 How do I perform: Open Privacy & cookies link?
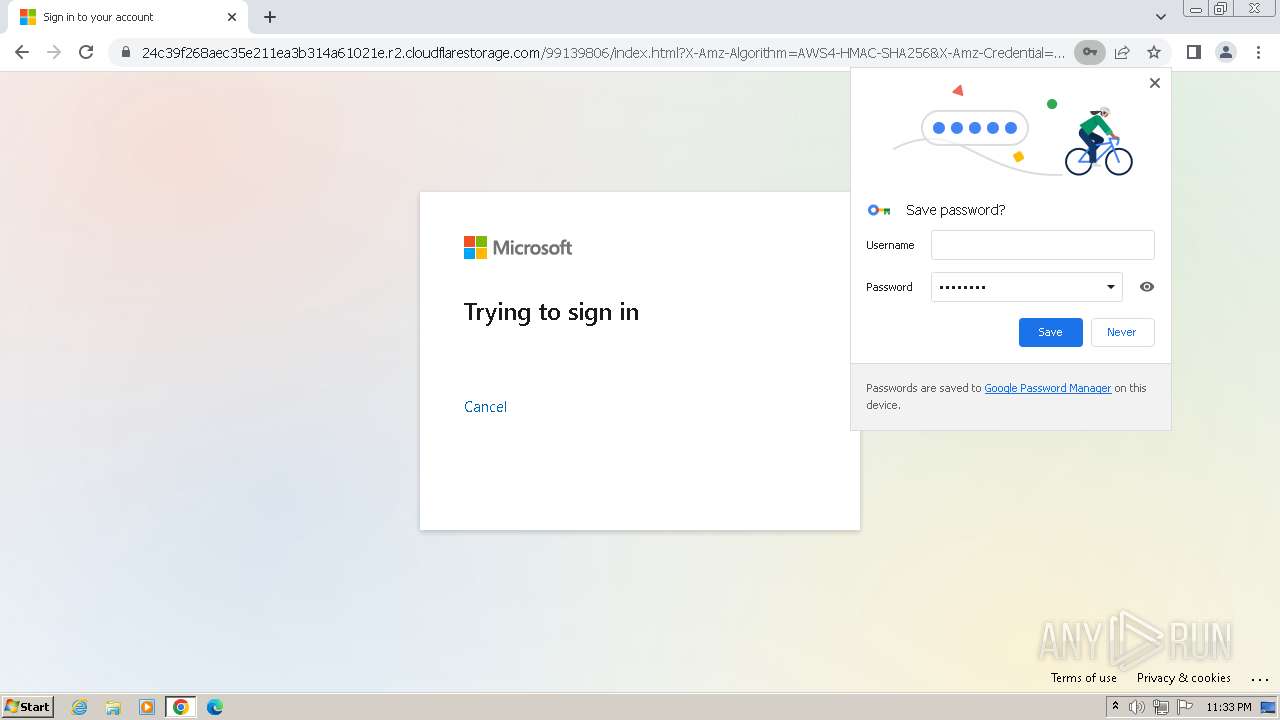1183,678
